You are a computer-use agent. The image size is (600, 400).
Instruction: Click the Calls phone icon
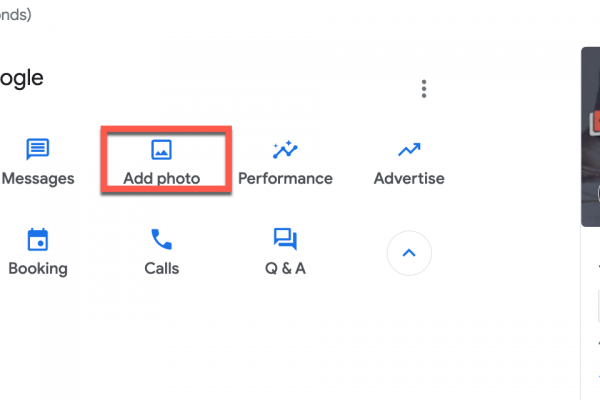[161, 239]
